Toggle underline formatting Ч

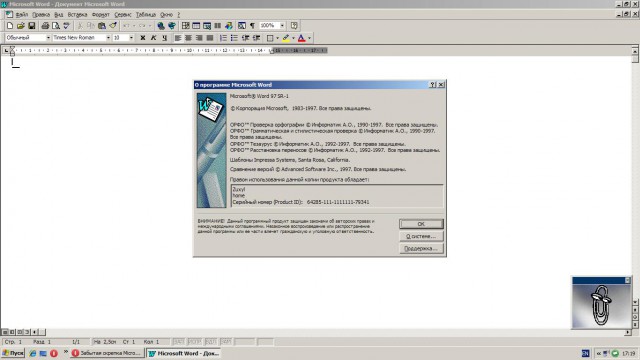[x=164, y=38]
